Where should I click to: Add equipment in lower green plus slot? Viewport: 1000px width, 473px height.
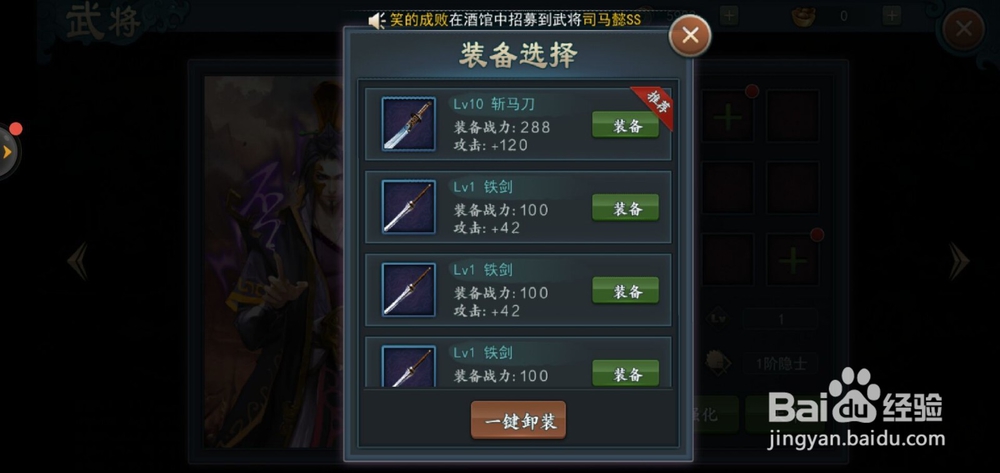793,259
